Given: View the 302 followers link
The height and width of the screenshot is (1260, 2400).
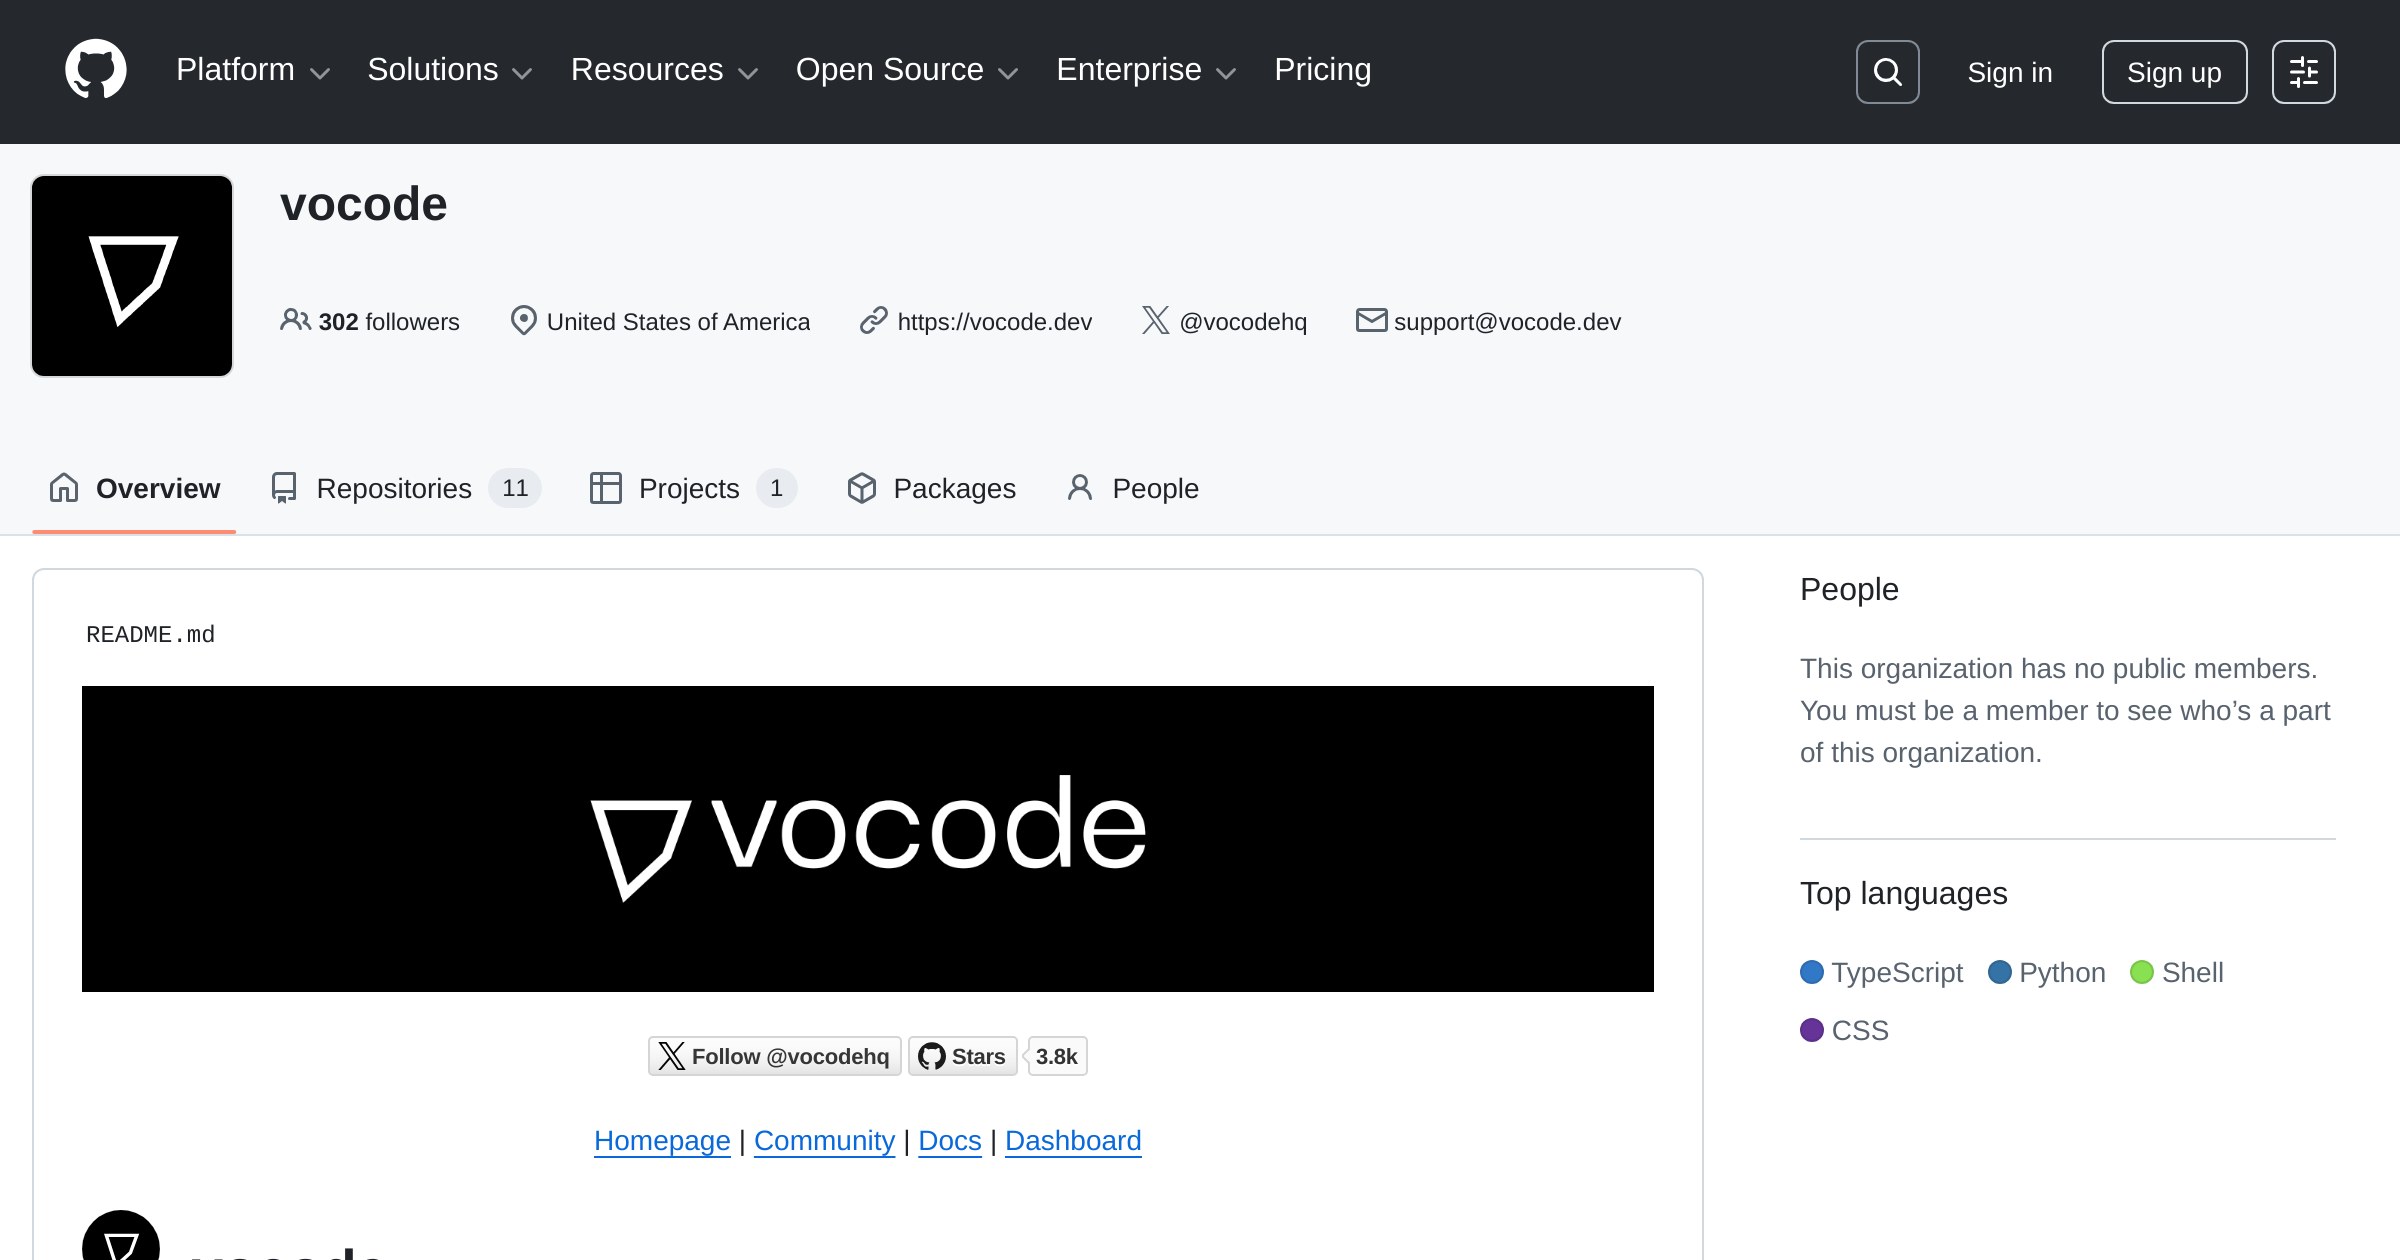Looking at the screenshot, I should [370, 321].
